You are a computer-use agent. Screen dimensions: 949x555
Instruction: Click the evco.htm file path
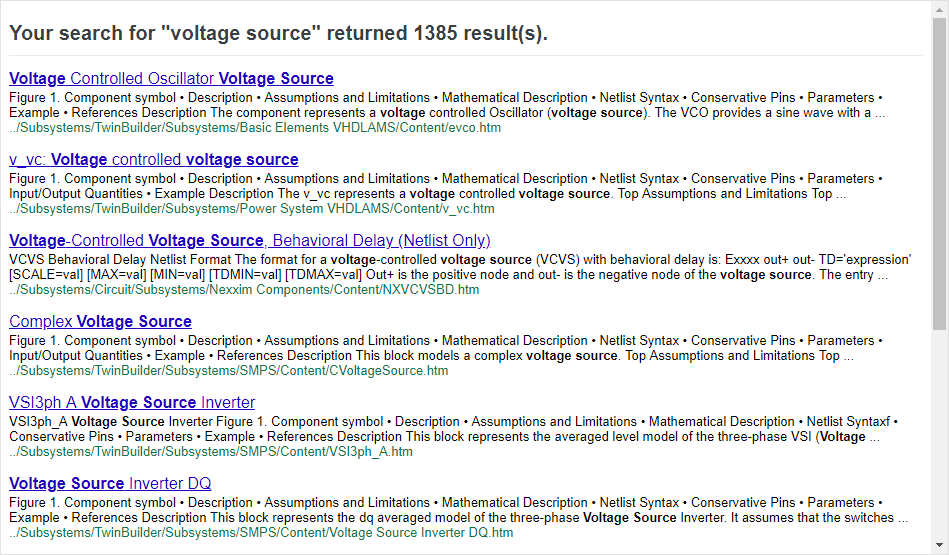pyautogui.click(x=255, y=128)
